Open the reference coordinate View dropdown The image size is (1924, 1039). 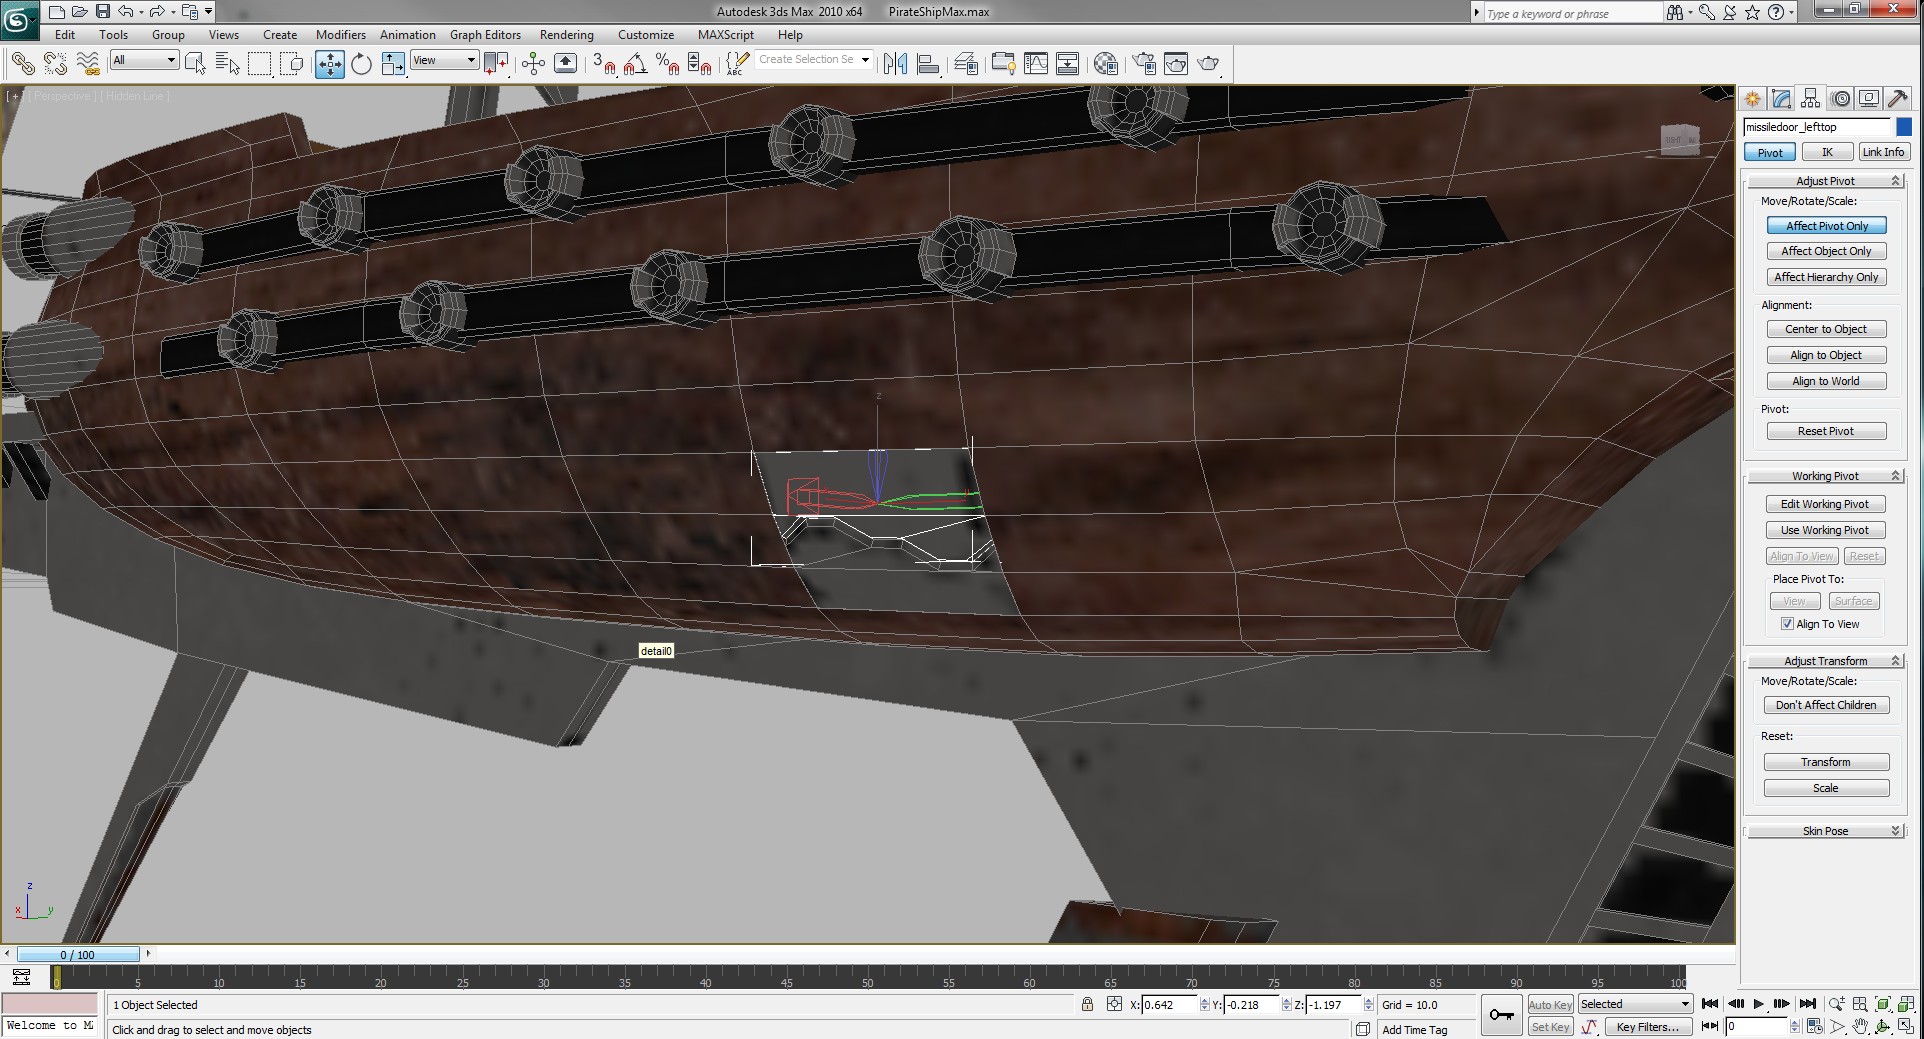point(445,61)
